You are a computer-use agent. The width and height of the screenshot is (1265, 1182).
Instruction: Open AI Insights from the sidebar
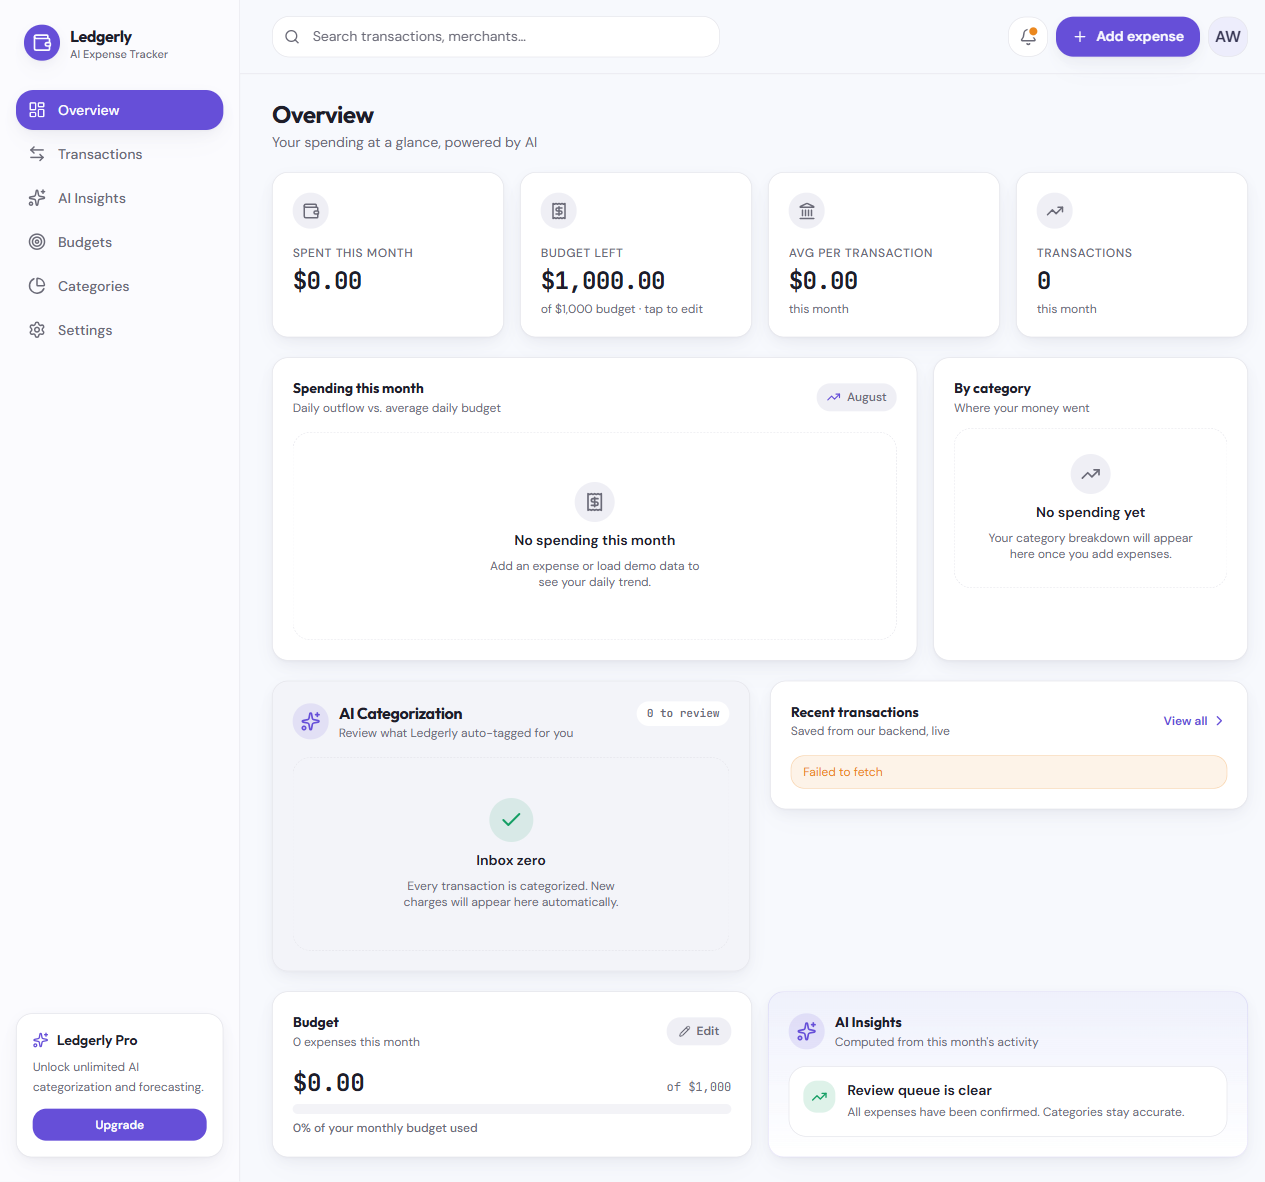pyautogui.click(x=120, y=198)
